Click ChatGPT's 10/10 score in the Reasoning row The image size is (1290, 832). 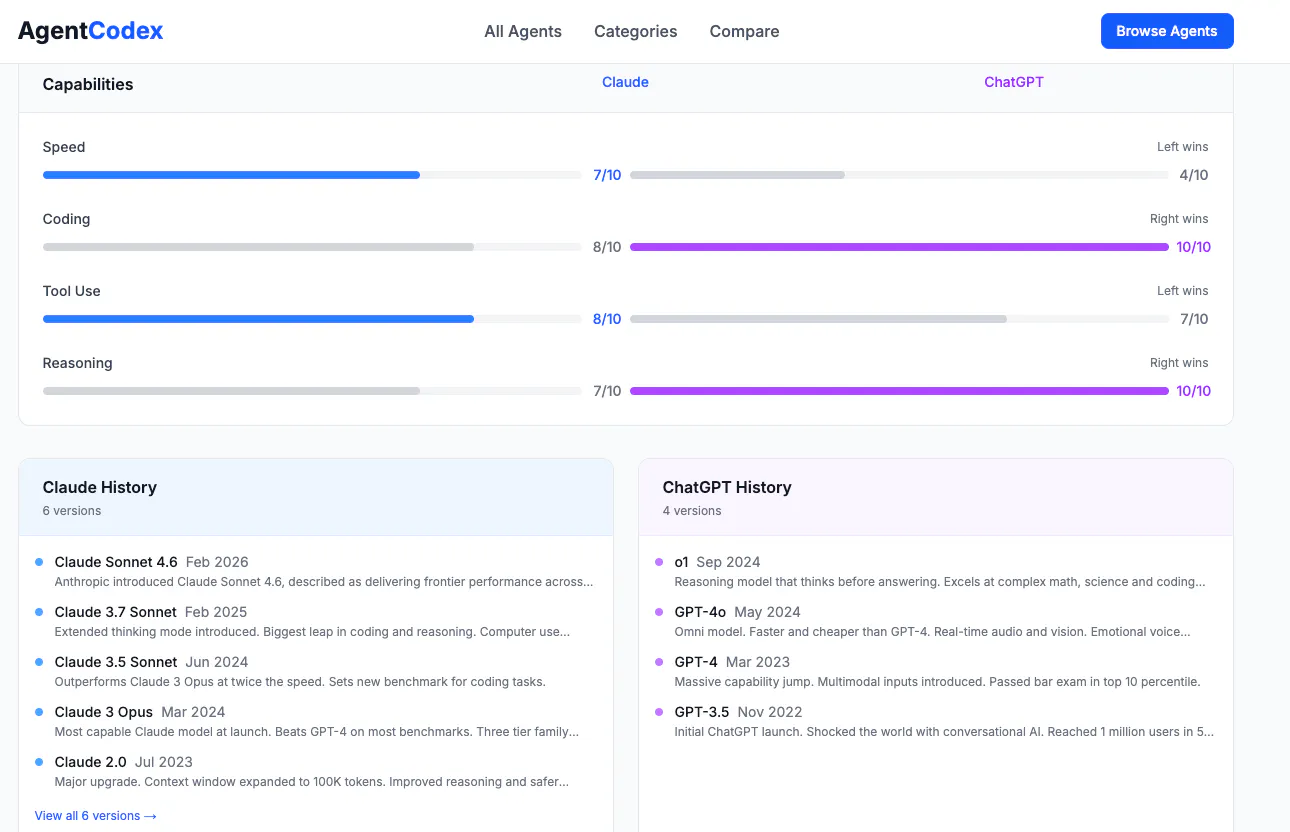click(1194, 391)
